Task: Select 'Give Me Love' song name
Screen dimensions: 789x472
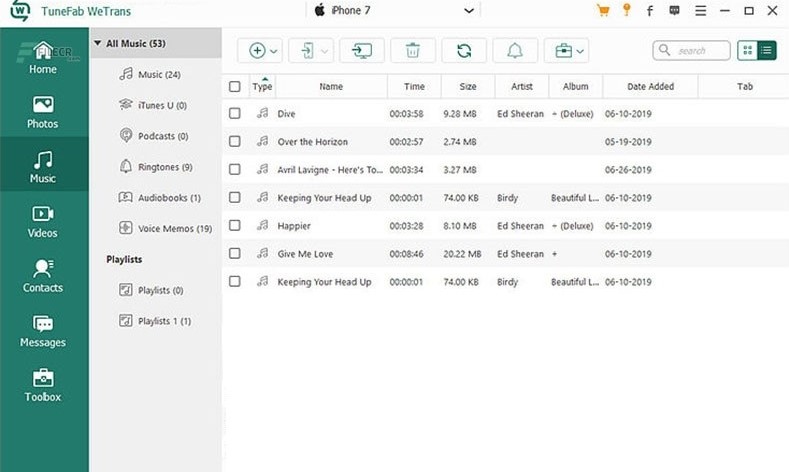Action: [305, 254]
